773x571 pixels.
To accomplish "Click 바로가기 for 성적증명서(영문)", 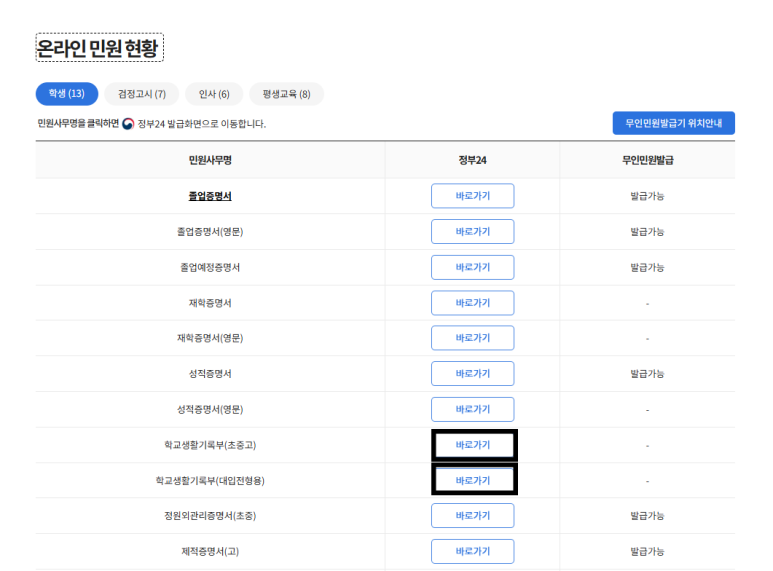I will pyautogui.click(x=472, y=409).
